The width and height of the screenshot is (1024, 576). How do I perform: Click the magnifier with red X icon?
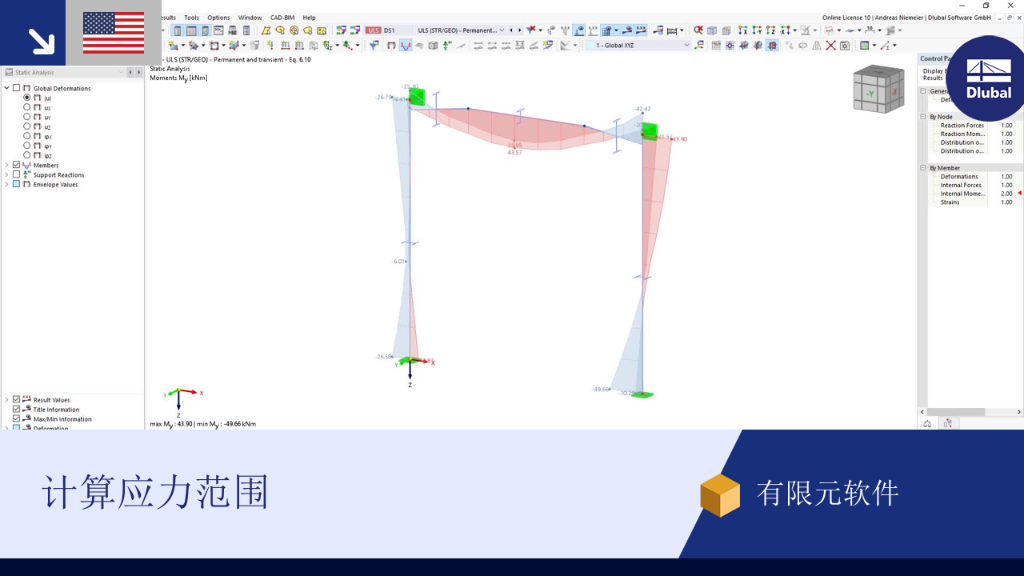tap(698, 31)
